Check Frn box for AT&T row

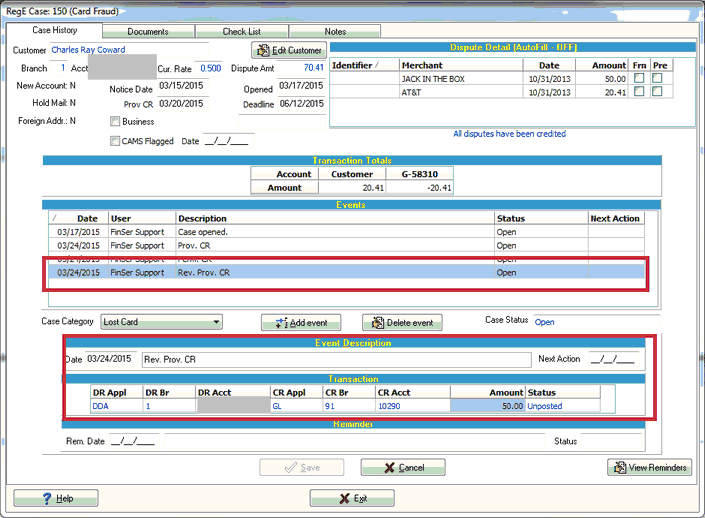tap(639, 92)
